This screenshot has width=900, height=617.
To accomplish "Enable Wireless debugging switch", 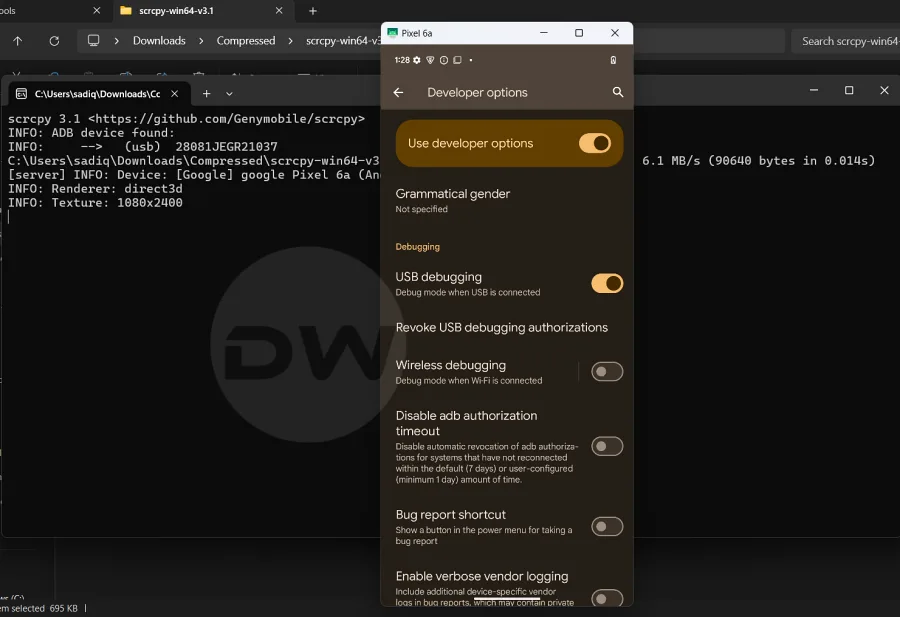I will [607, 372].
